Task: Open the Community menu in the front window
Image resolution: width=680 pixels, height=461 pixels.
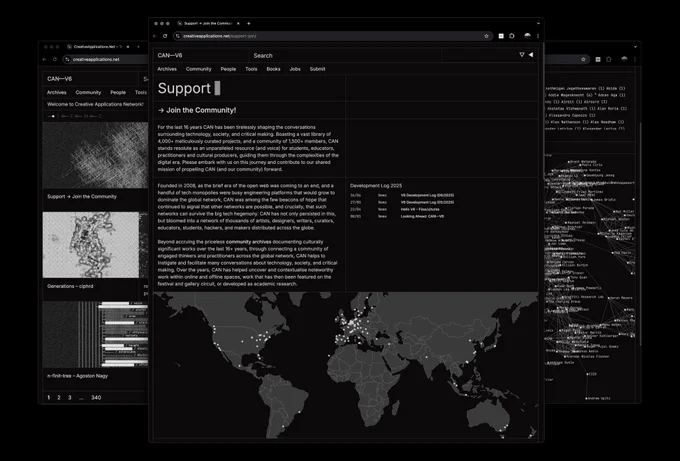Action: (199, 69)
